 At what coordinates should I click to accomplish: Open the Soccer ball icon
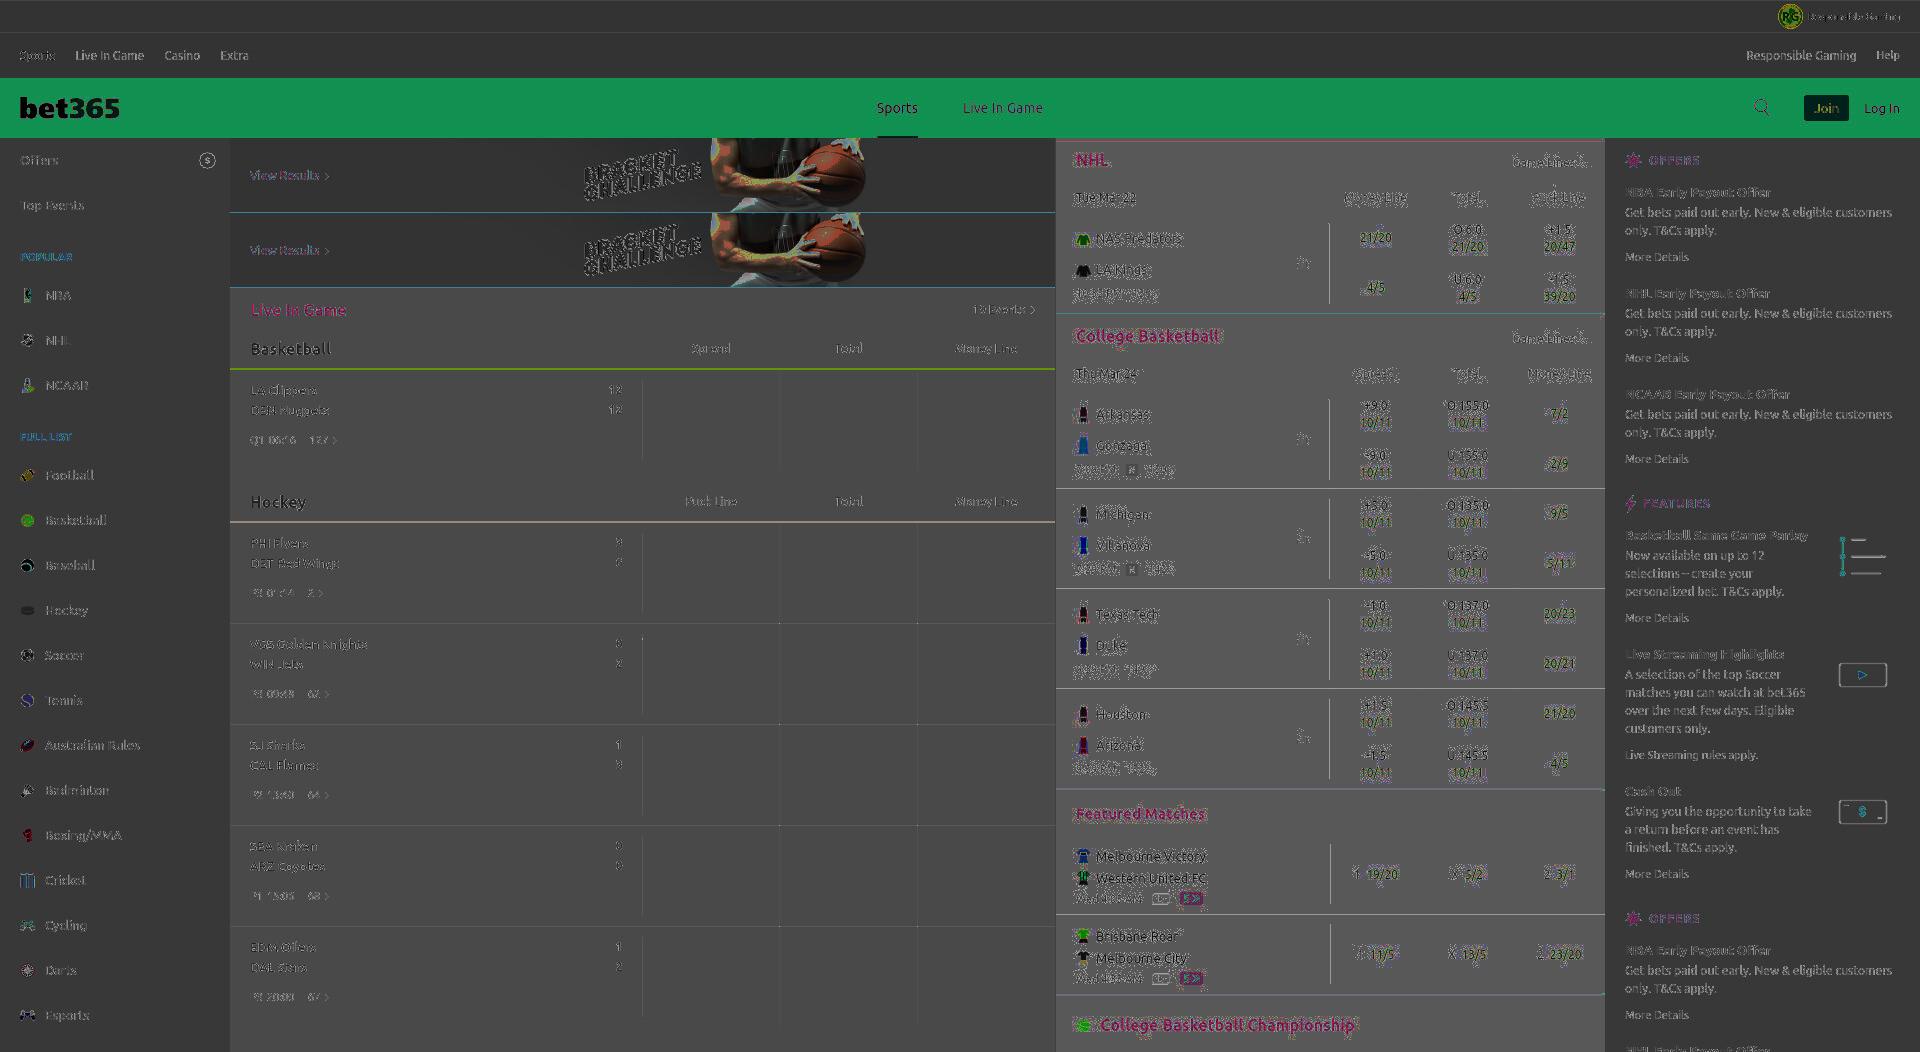click(x=28, y=655)
